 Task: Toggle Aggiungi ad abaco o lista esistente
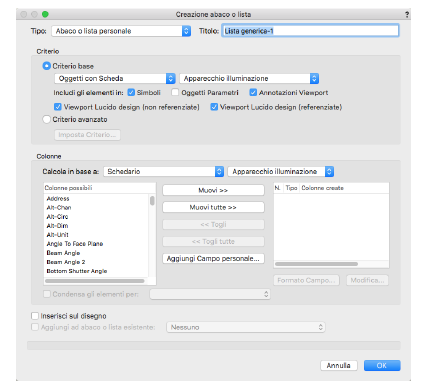[35, 327]
